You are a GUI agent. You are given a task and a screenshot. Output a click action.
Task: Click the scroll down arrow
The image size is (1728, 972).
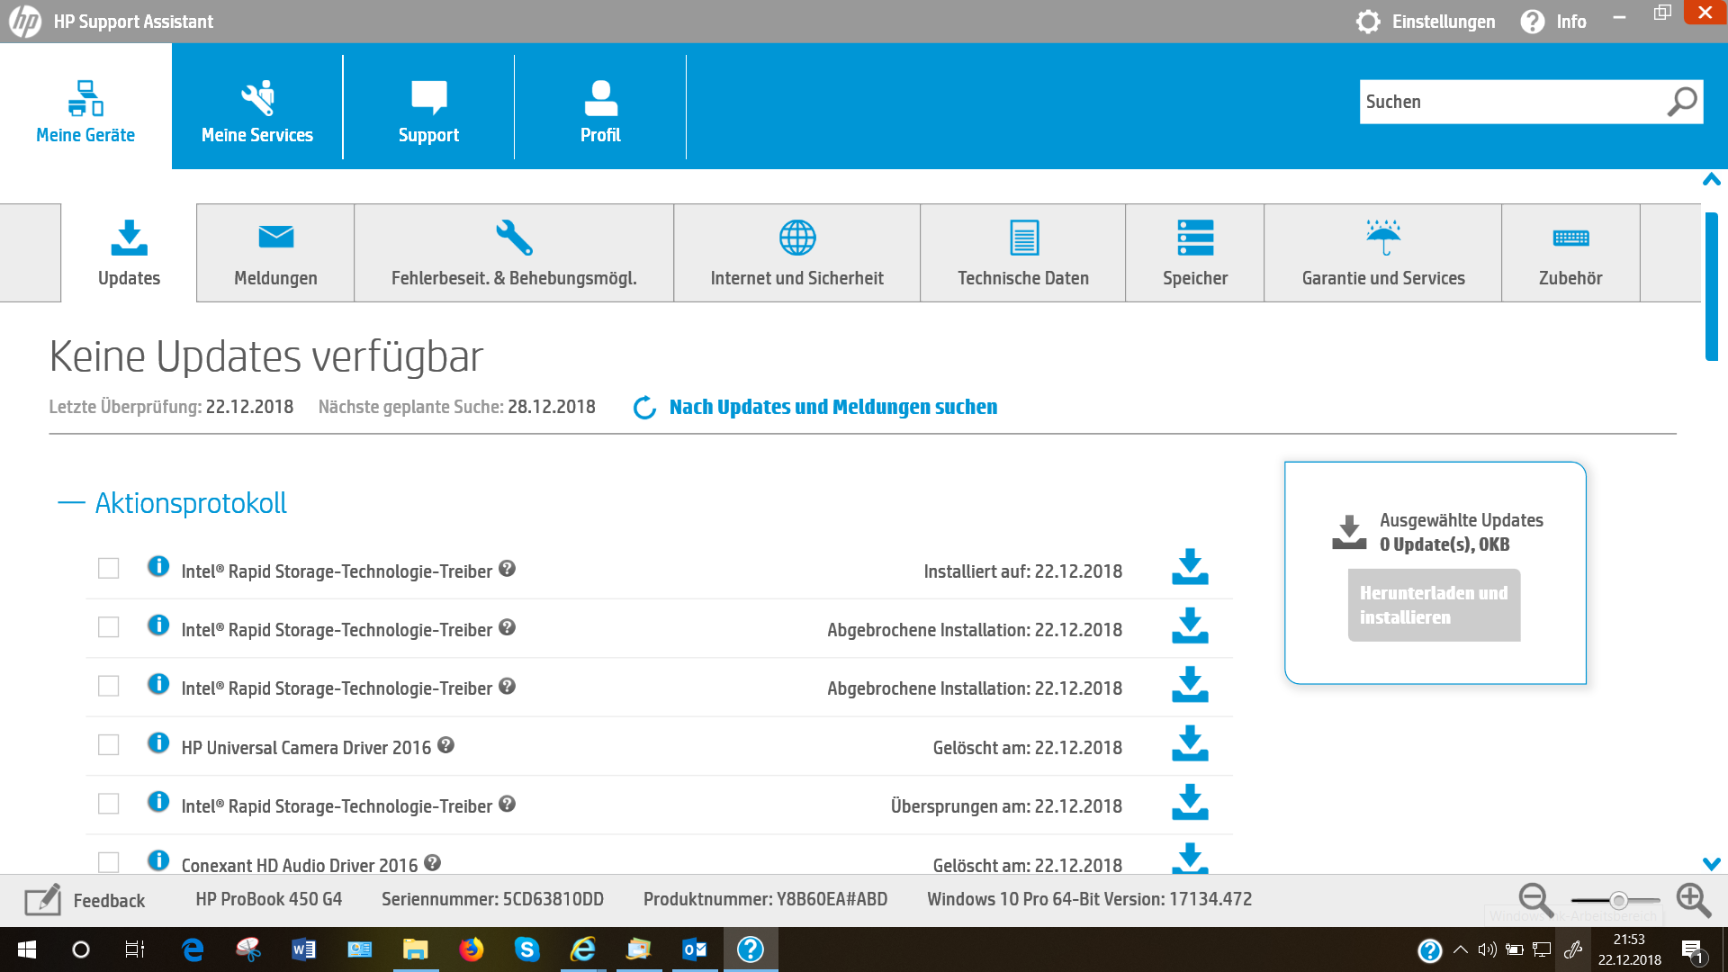(1712, 864)
